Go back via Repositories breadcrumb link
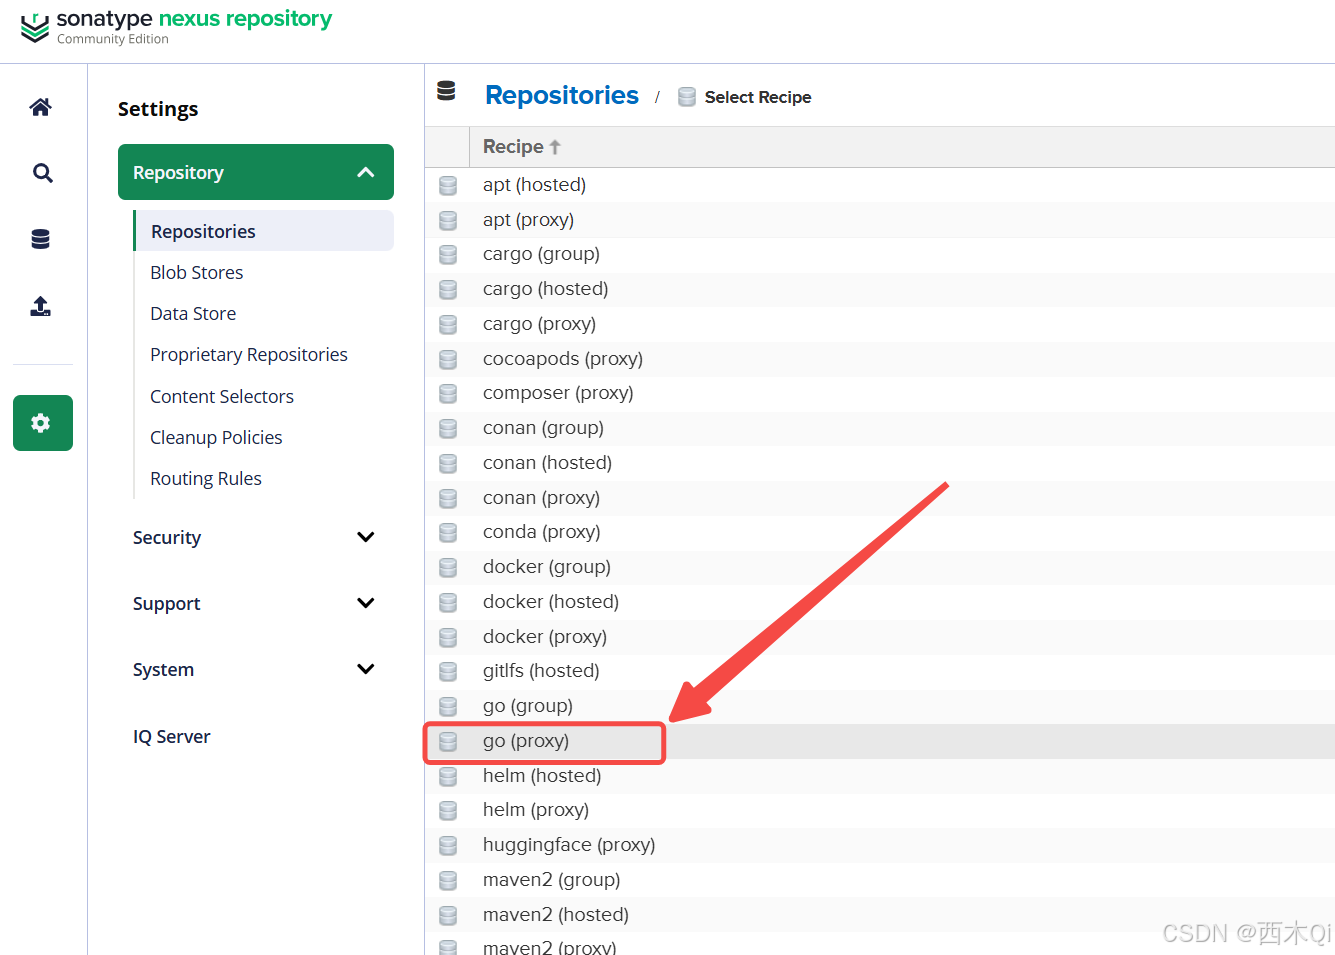The height and width of the screenshot is (955, 1335). pyautogui.click(x=562, y=95)
